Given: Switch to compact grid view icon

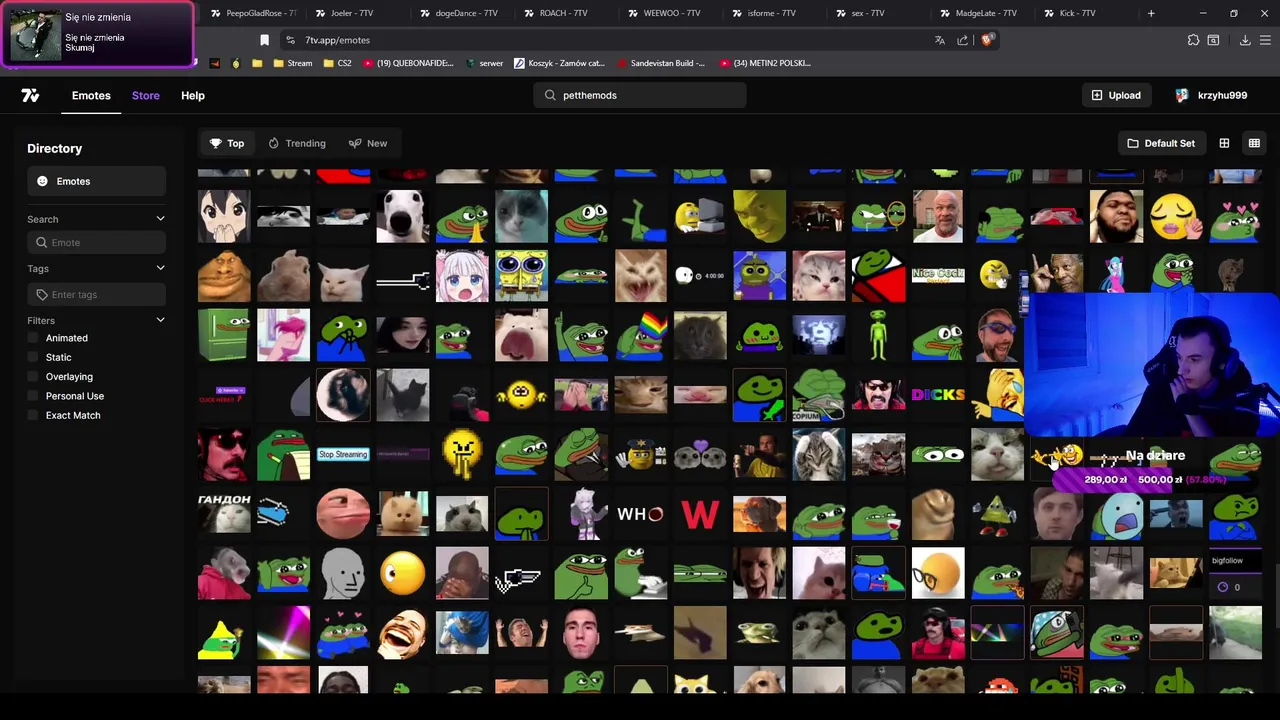Looking at the screenshot, I should (x=1254, y=143).
